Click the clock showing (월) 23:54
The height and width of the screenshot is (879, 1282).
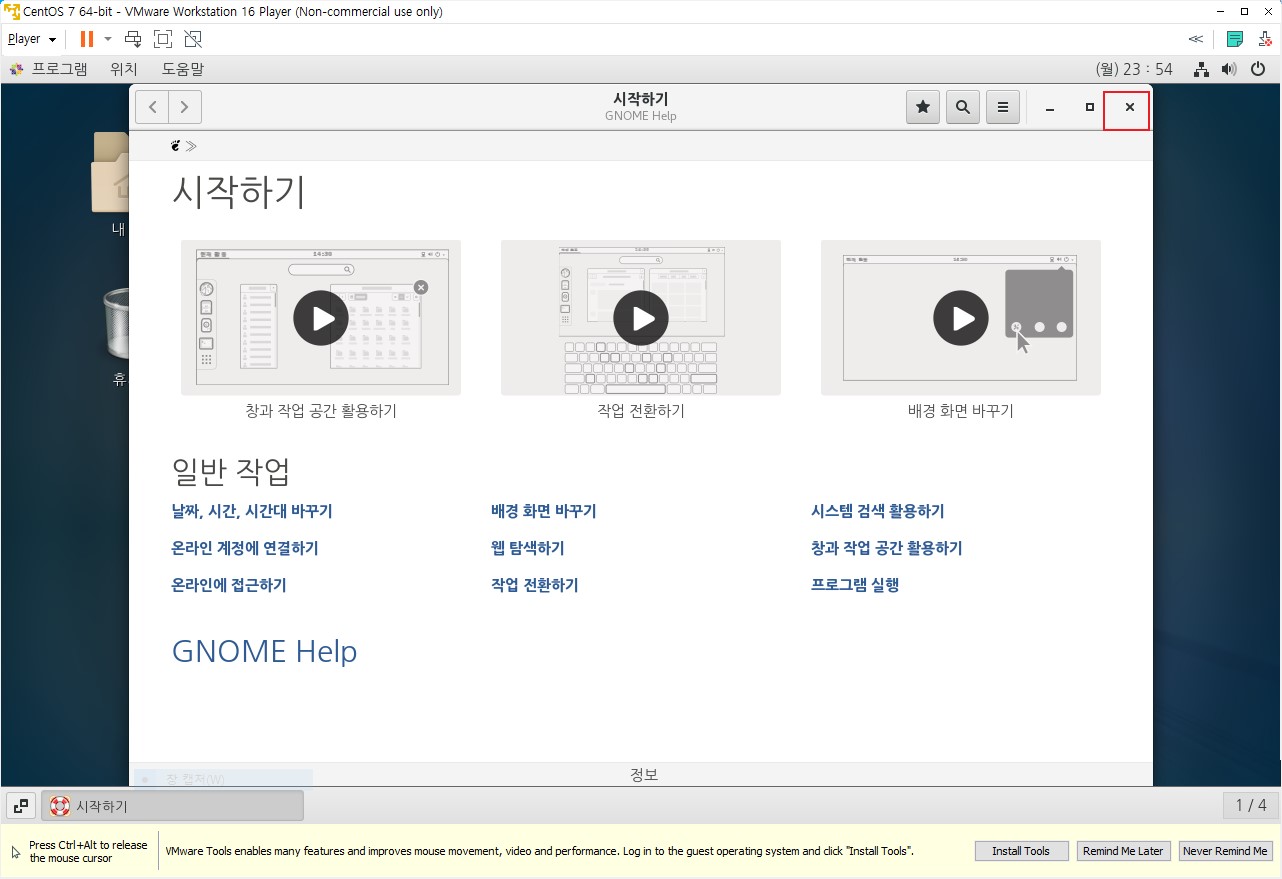tap(1135, 69)
